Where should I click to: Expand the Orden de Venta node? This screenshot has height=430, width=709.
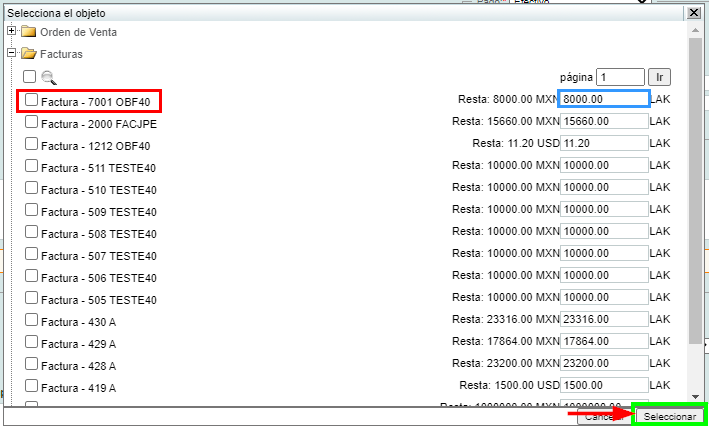[11, 32]
